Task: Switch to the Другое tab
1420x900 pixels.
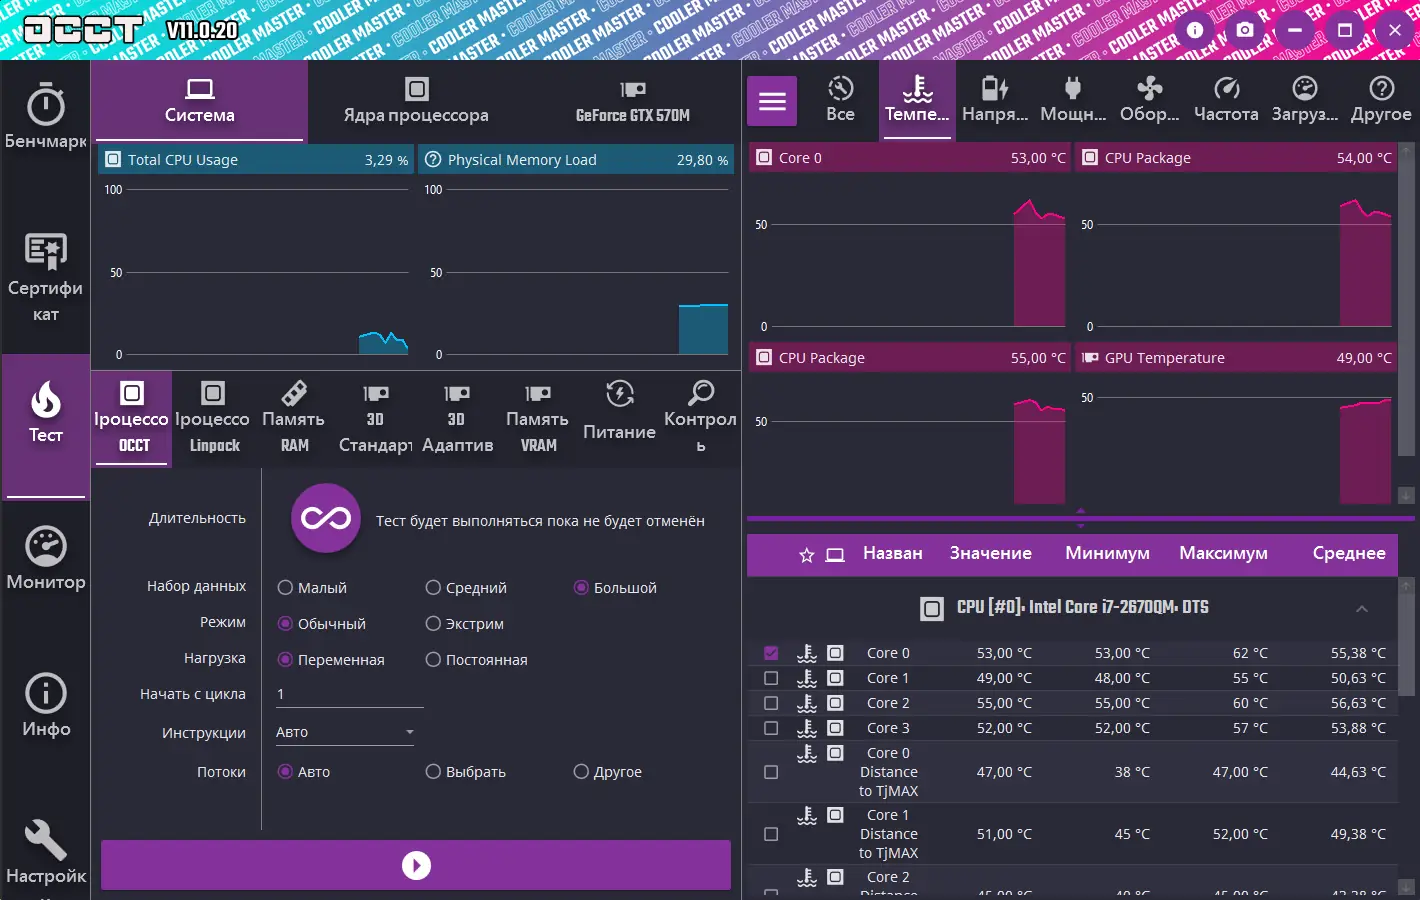Action: click(x=1381, y=100)
